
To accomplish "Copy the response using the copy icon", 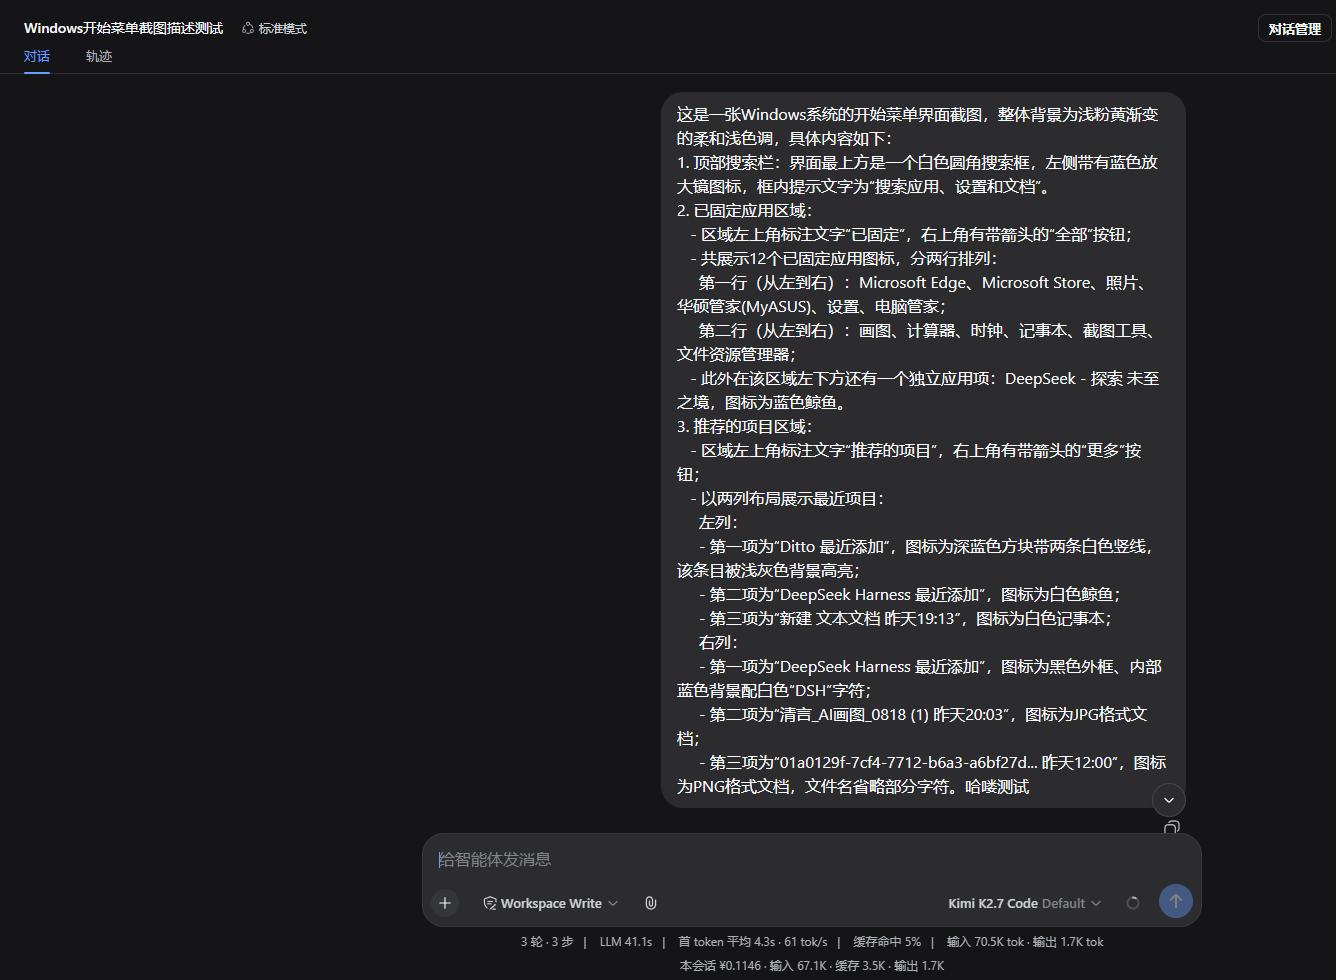I will (x=1172, y=828).
